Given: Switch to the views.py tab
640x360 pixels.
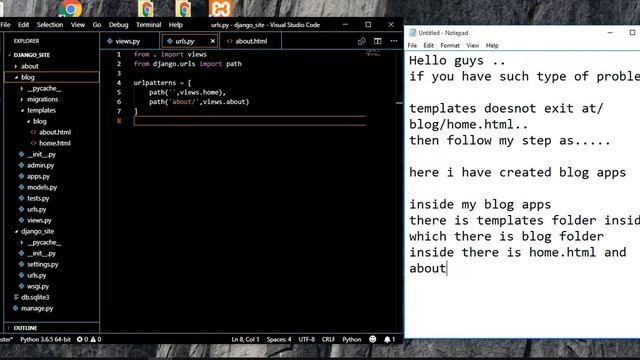Looking at the screenshot, I should point(128,41).
